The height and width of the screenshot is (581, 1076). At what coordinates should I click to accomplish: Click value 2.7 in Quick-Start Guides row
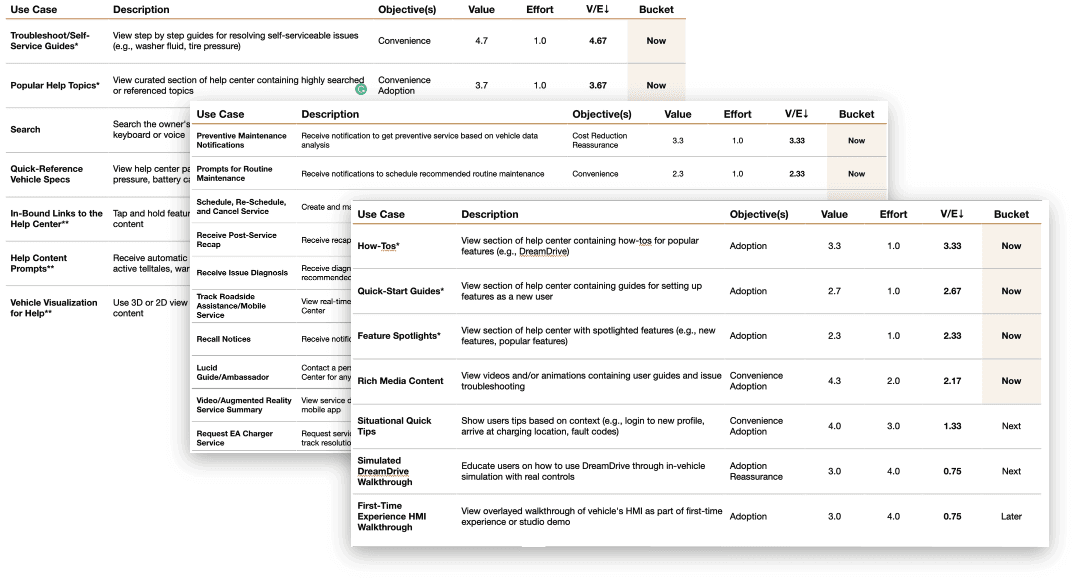coord(834,291)
